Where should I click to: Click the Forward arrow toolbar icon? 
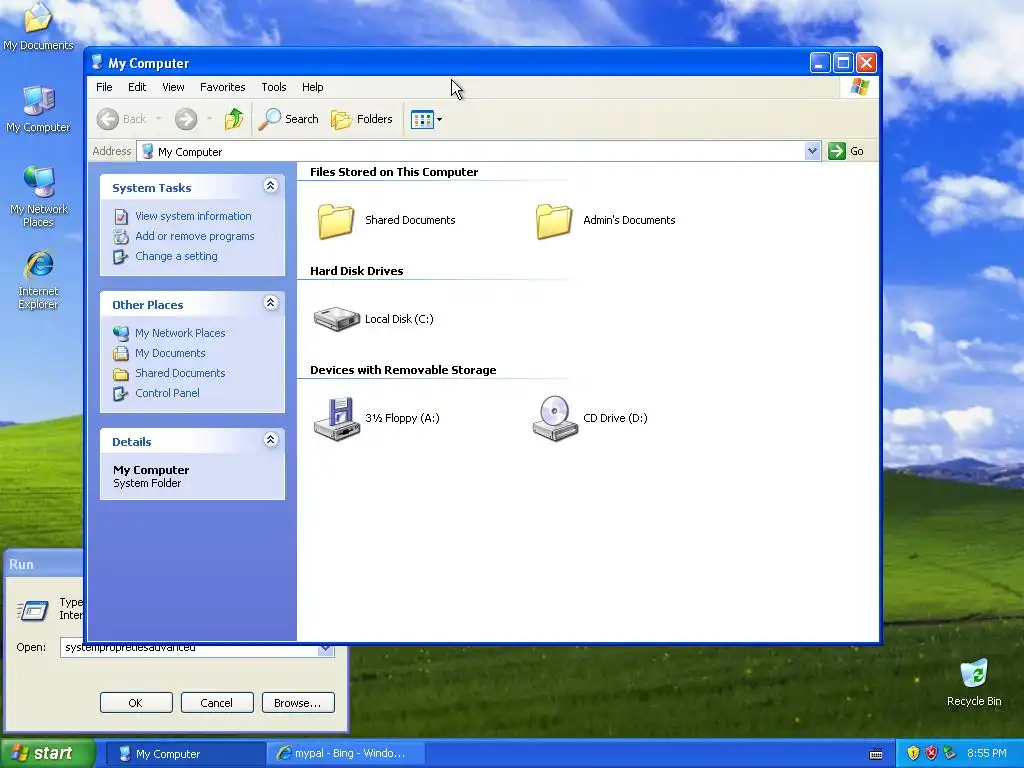pyautogui.click(x=185, y=119)
